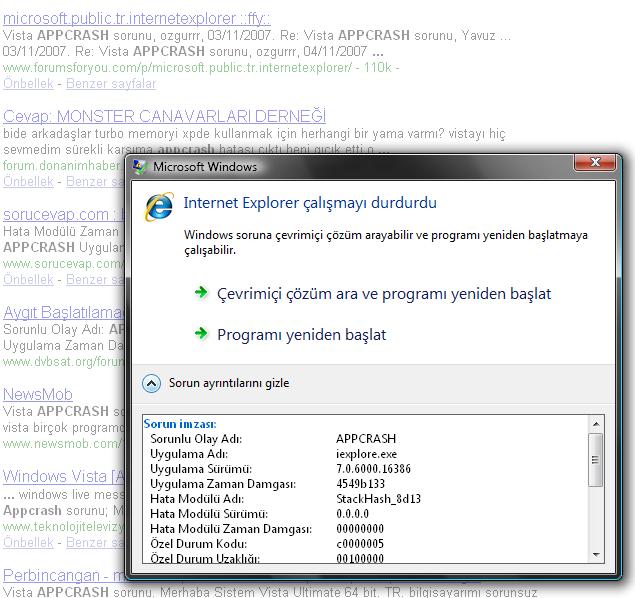Open Benzer sayfalar link under forumsforyou result
This screenshot has width=635, height=598.
pos(111,83)
